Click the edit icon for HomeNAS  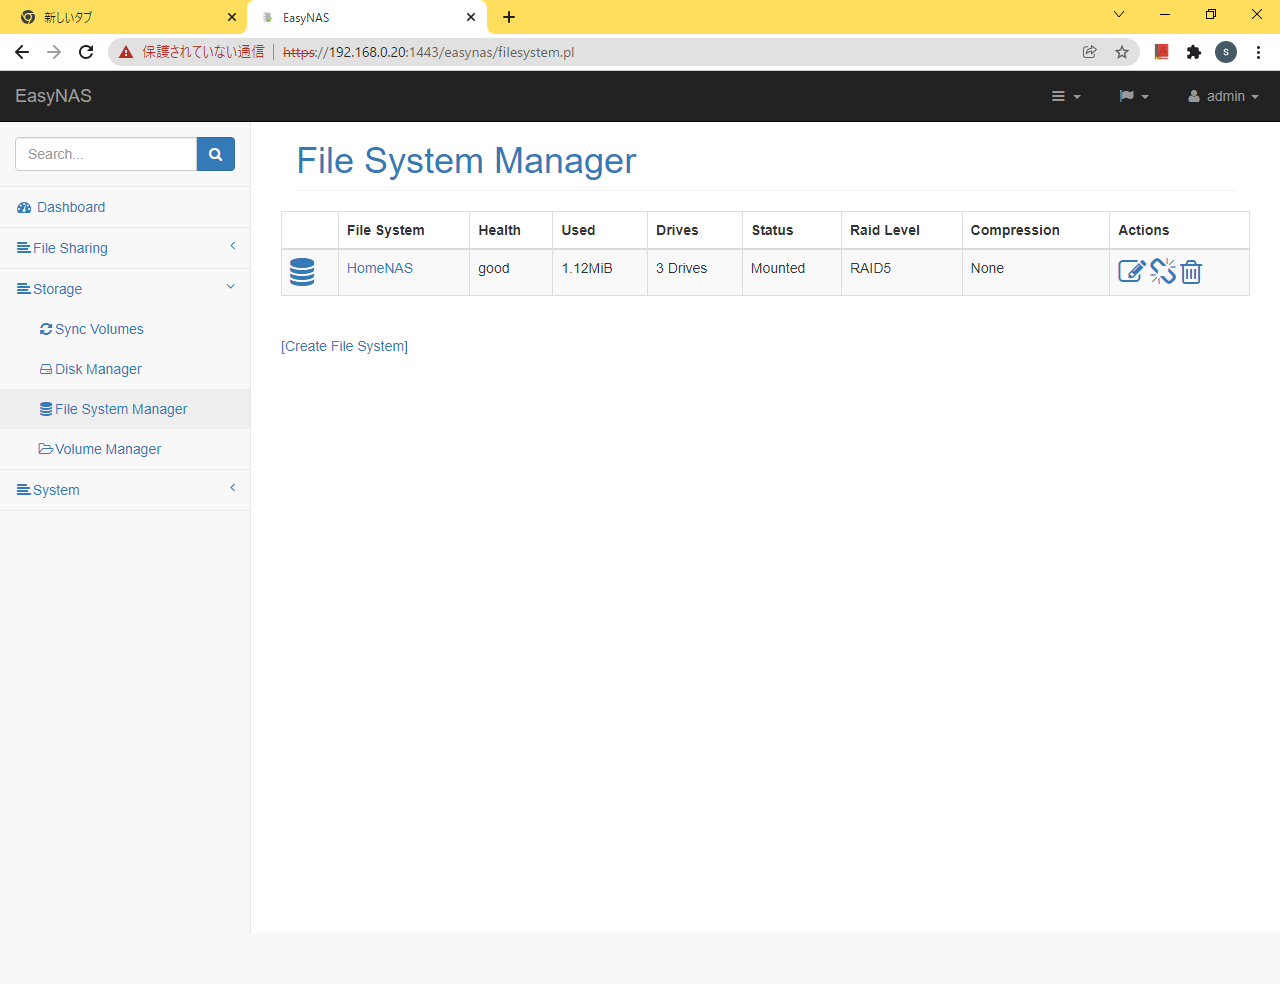1131,271
